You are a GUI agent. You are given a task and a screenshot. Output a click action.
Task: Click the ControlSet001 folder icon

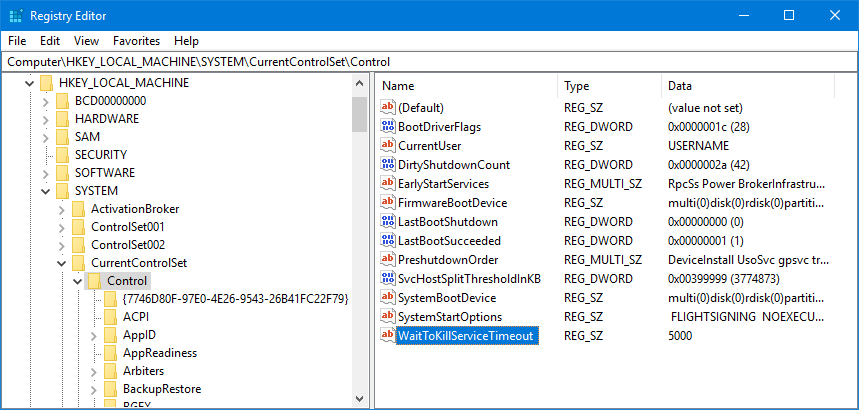point(79,227)
